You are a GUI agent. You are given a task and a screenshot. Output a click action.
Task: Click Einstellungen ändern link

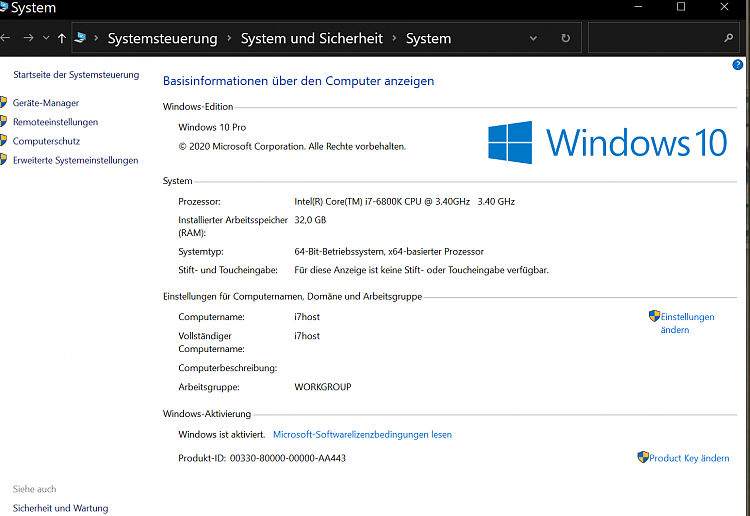point(687,323)
